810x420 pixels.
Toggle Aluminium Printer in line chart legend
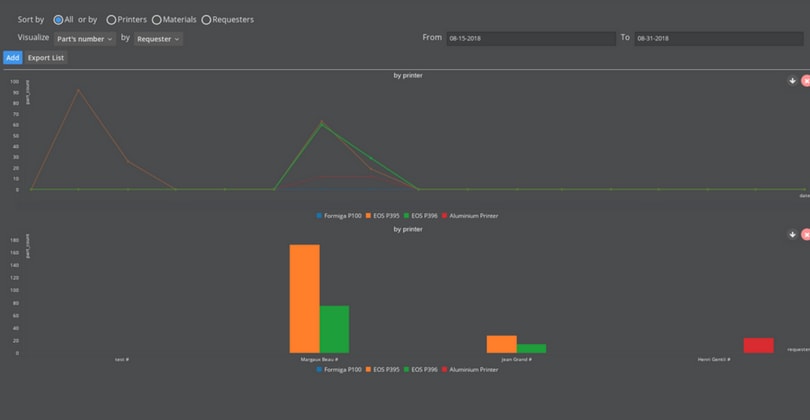pyautogui.click(x=470, y=215)
